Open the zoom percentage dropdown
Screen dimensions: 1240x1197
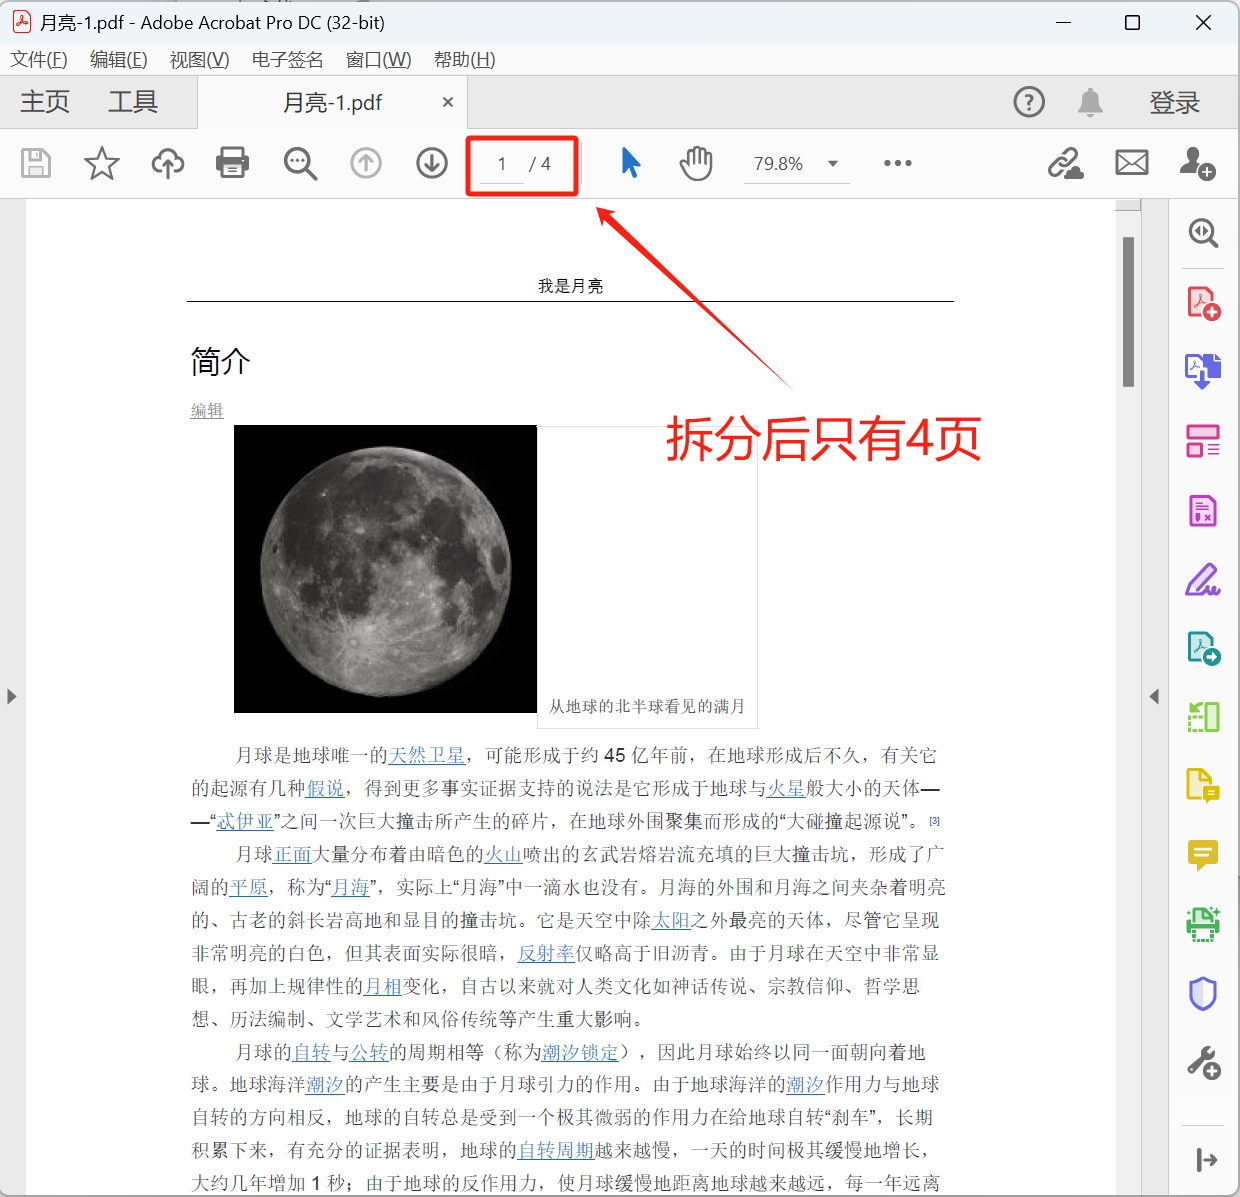[x=833, y=163]
